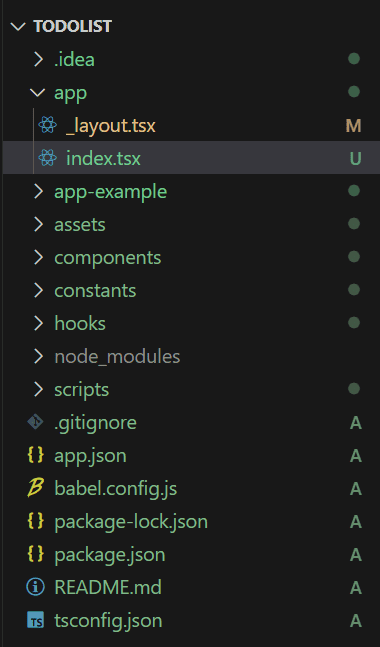
Task: Collapse the TODOLIST root chevron
Action: (18, 27)
